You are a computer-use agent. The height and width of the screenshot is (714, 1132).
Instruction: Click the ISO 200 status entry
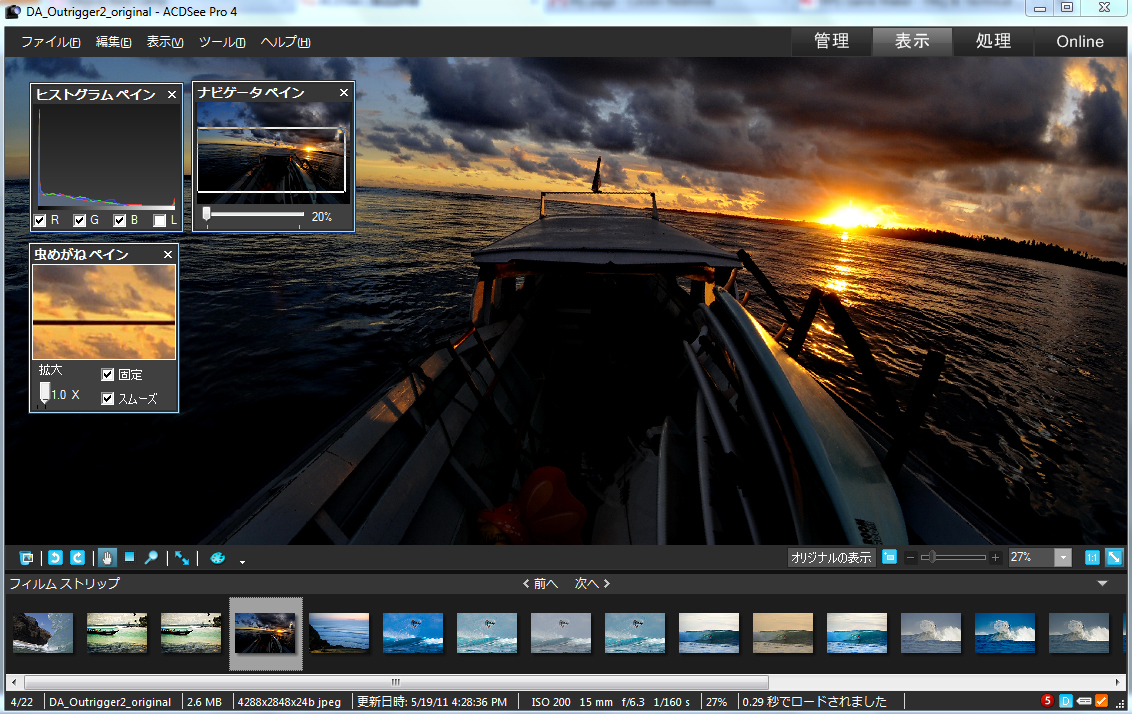pos(551,702)
